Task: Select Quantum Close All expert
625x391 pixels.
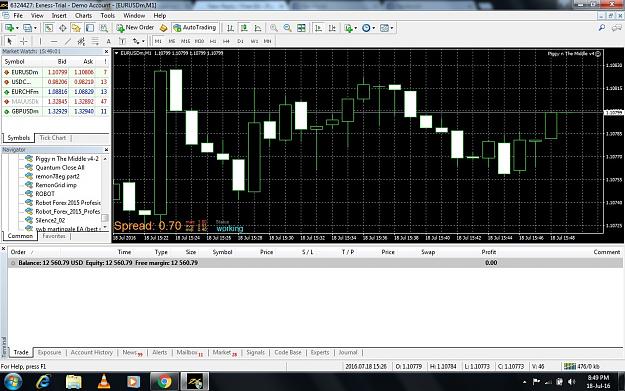Action: [60, 167]
